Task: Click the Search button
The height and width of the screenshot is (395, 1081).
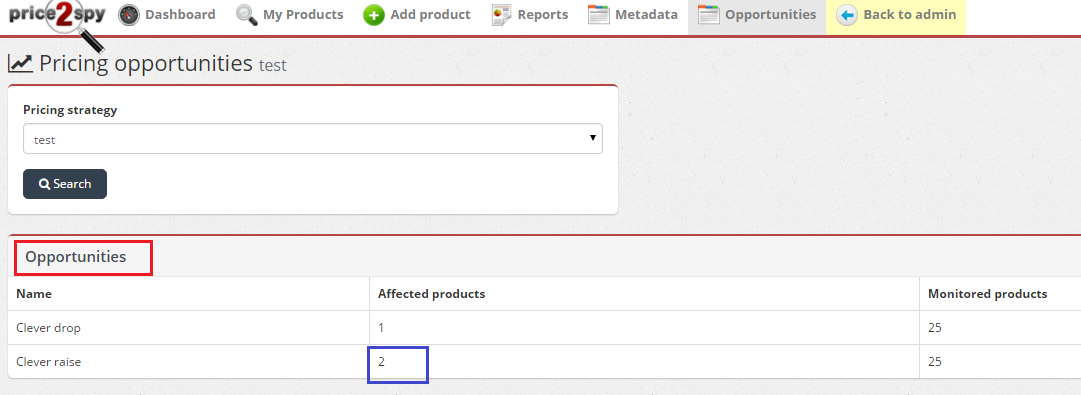Action: point(65,183)
